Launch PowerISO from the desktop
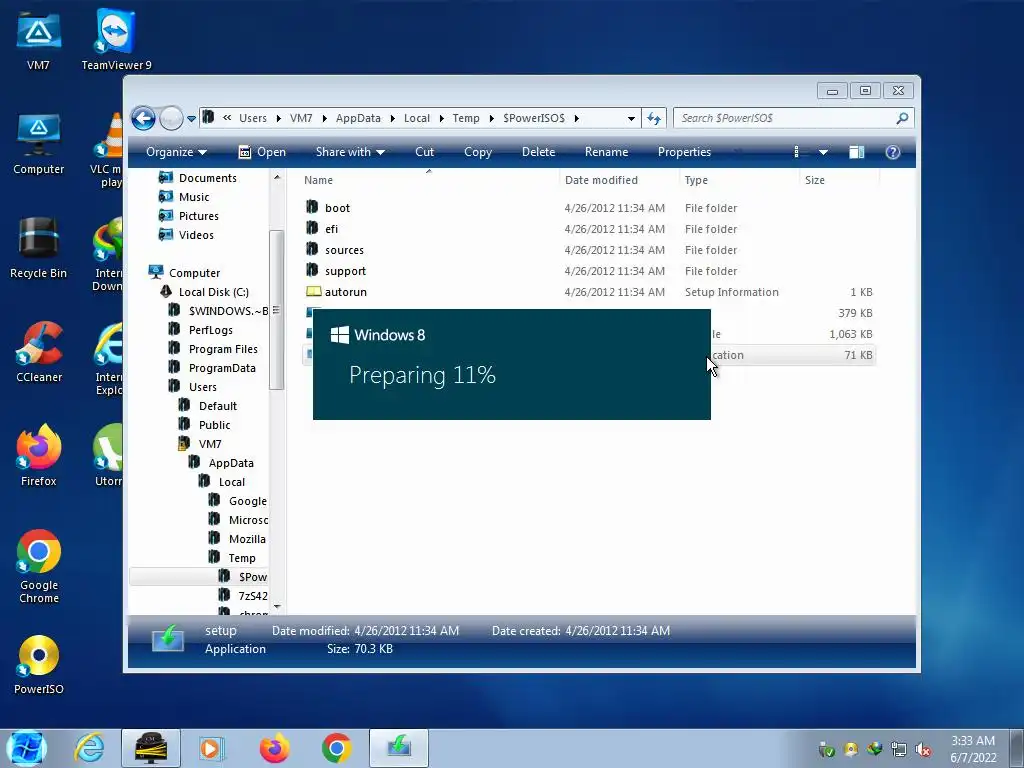 click(39, 664)
